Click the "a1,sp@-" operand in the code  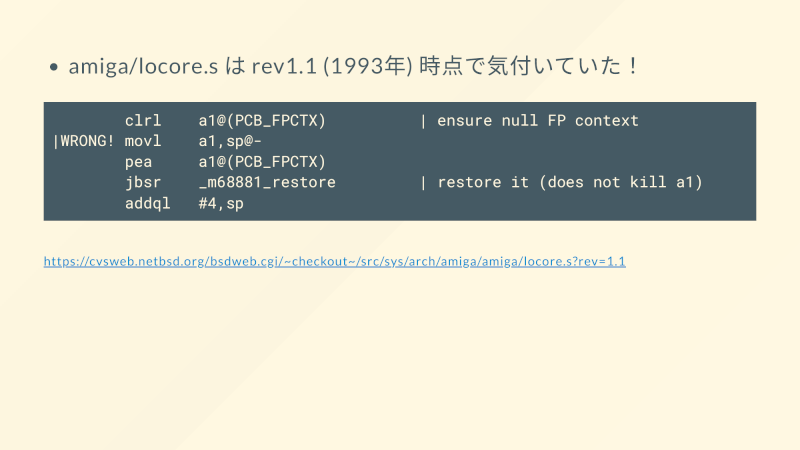230,141
